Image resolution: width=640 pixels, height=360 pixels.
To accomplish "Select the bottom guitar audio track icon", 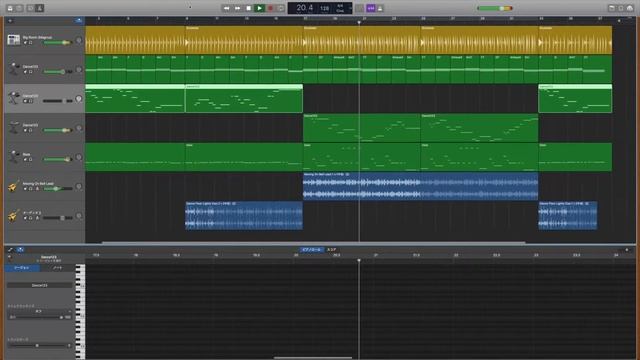I will [x=13, y=216].
